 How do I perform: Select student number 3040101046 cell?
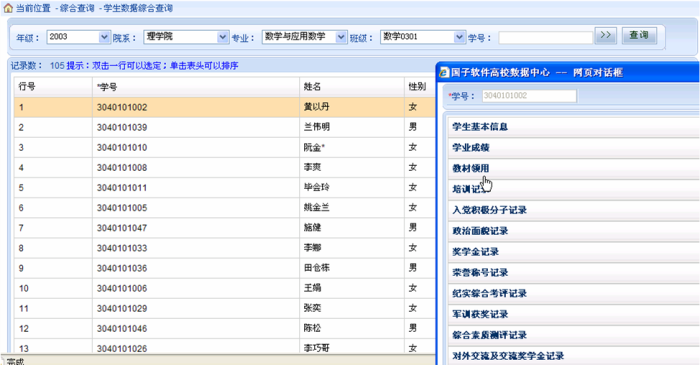tap(196, 328)
